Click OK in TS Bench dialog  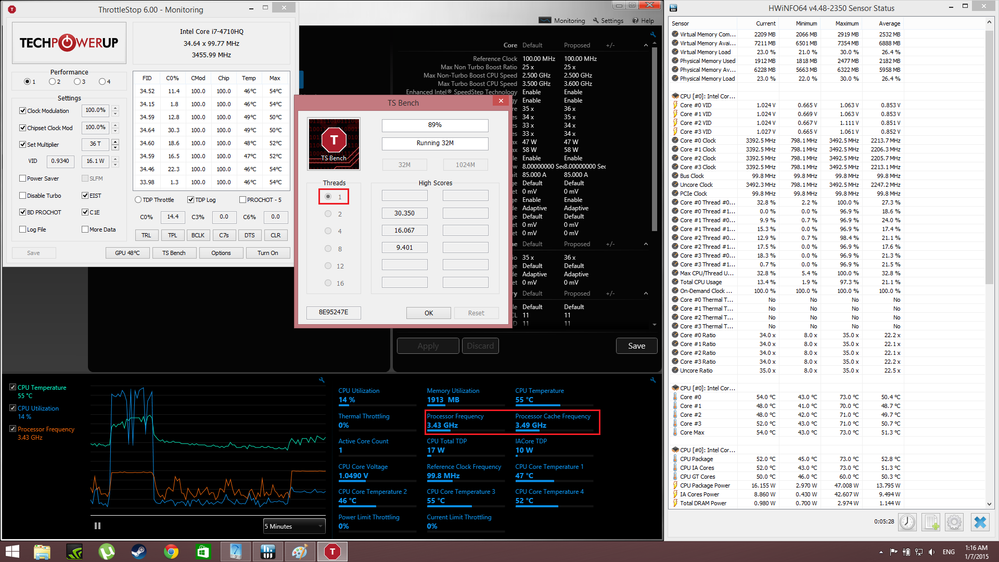429,313
